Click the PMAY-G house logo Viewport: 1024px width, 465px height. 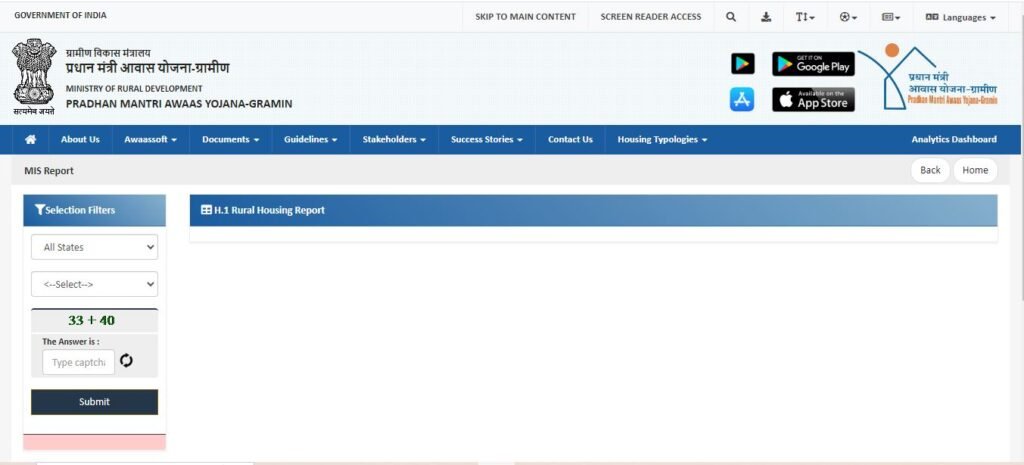(929, 77)
